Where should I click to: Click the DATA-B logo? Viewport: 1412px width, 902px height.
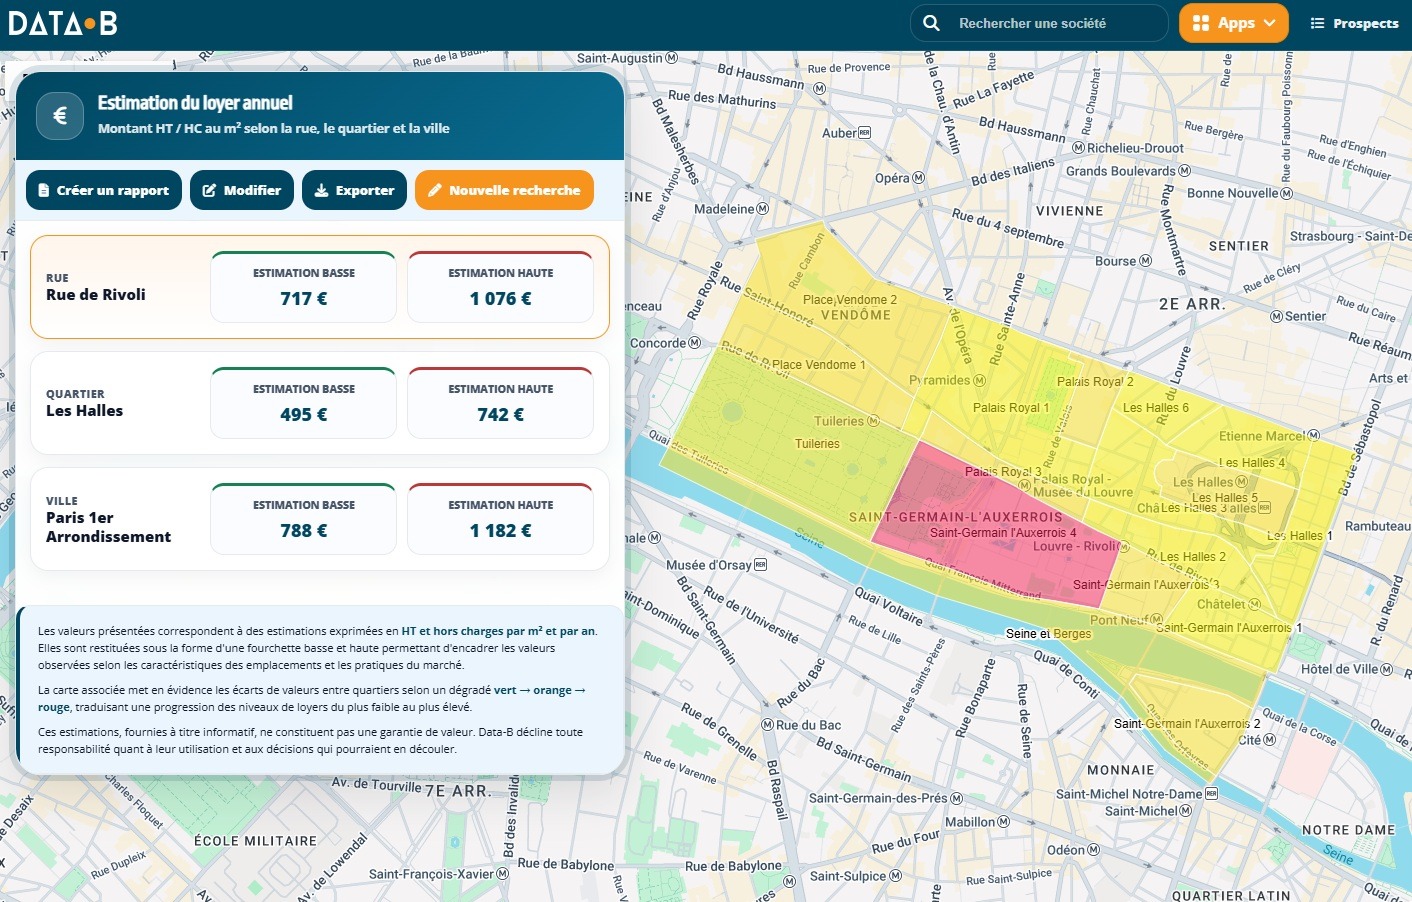click(x=63, y=23)
